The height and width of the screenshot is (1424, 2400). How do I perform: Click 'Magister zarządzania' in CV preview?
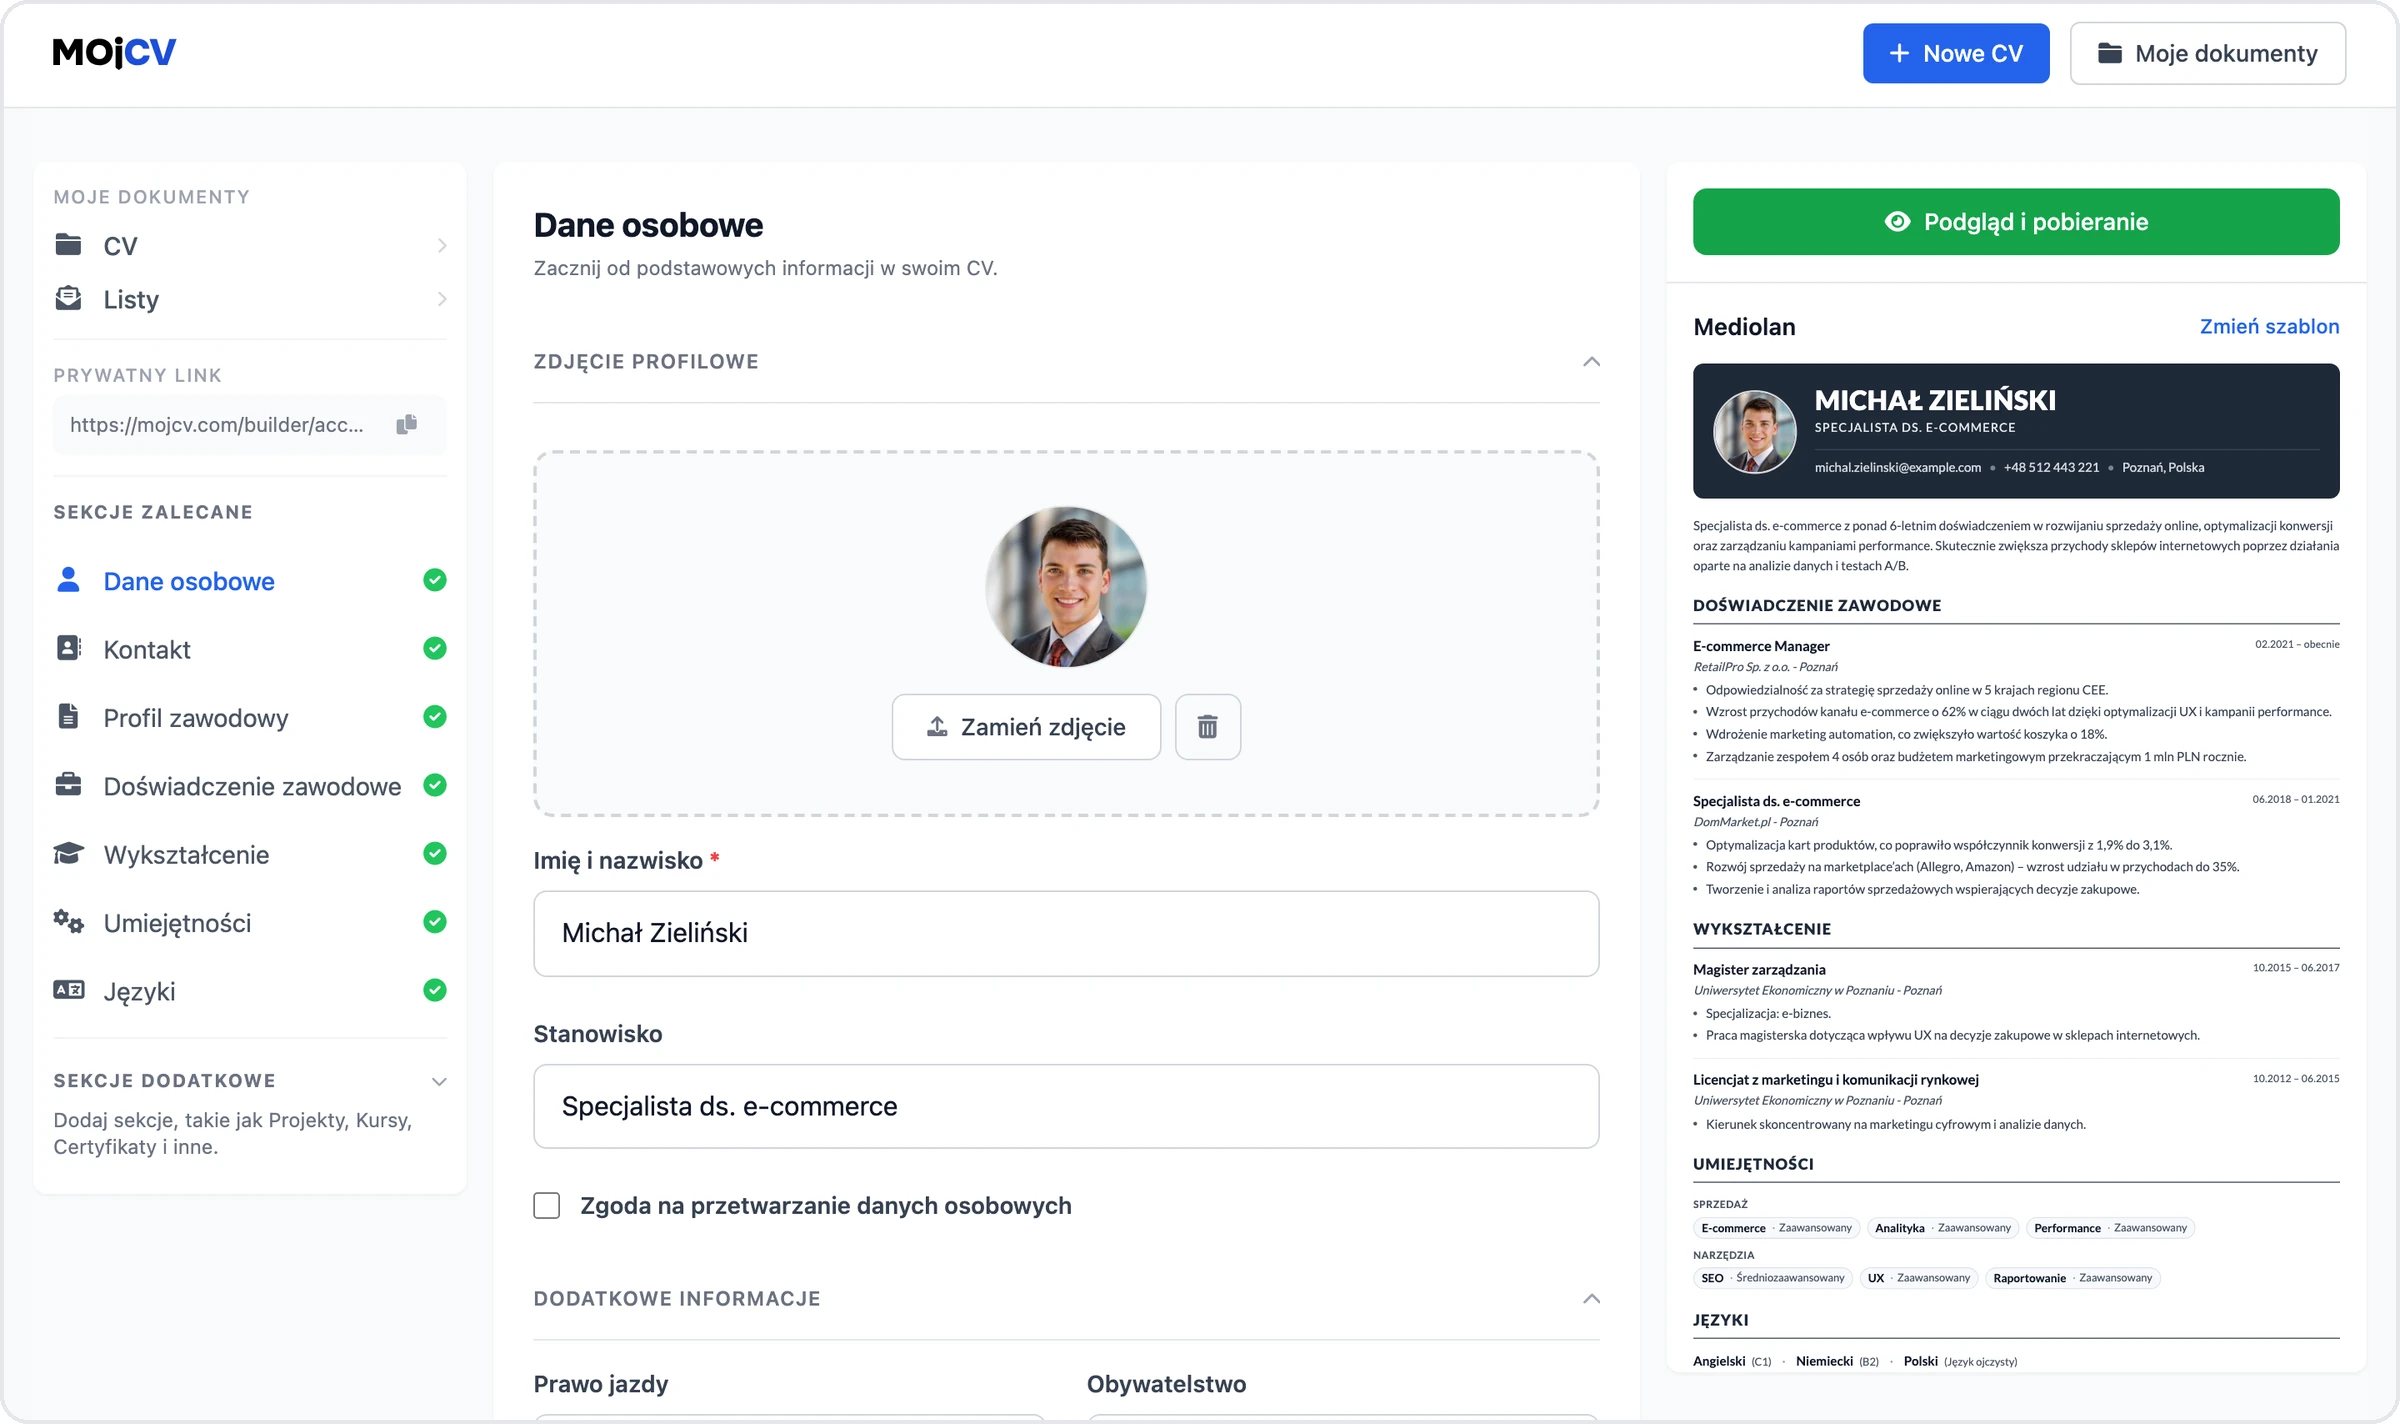1759,969
